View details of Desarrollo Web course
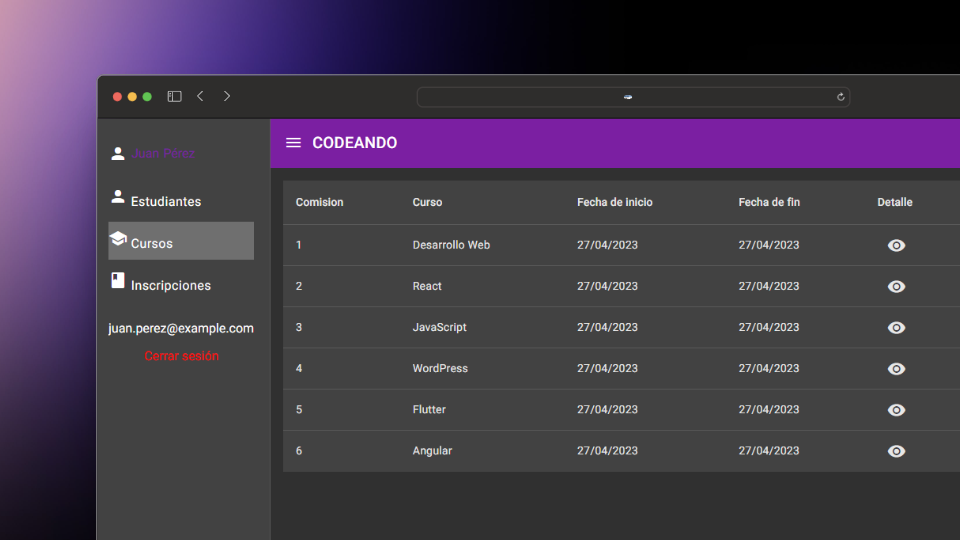 (x=896, y=245)
